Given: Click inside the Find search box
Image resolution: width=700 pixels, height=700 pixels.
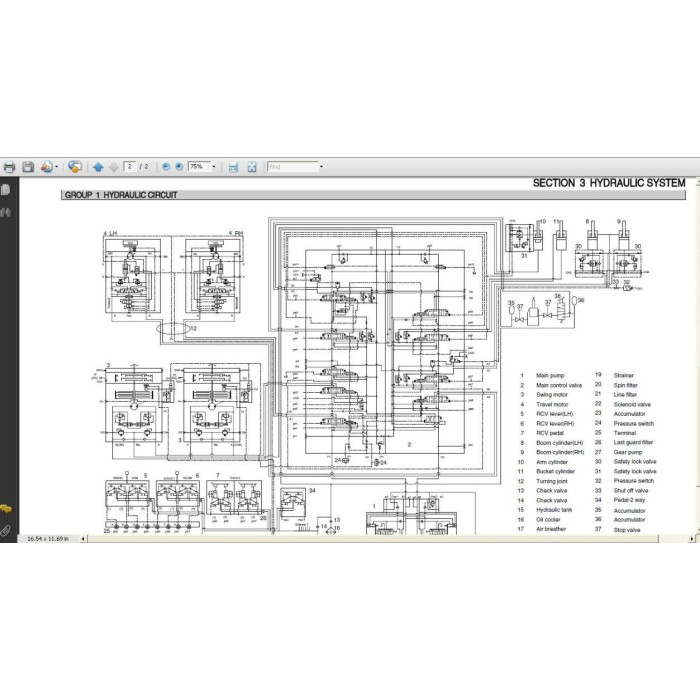Looking at the screenshot, I should pyautogui.click(x=292, y=167).
